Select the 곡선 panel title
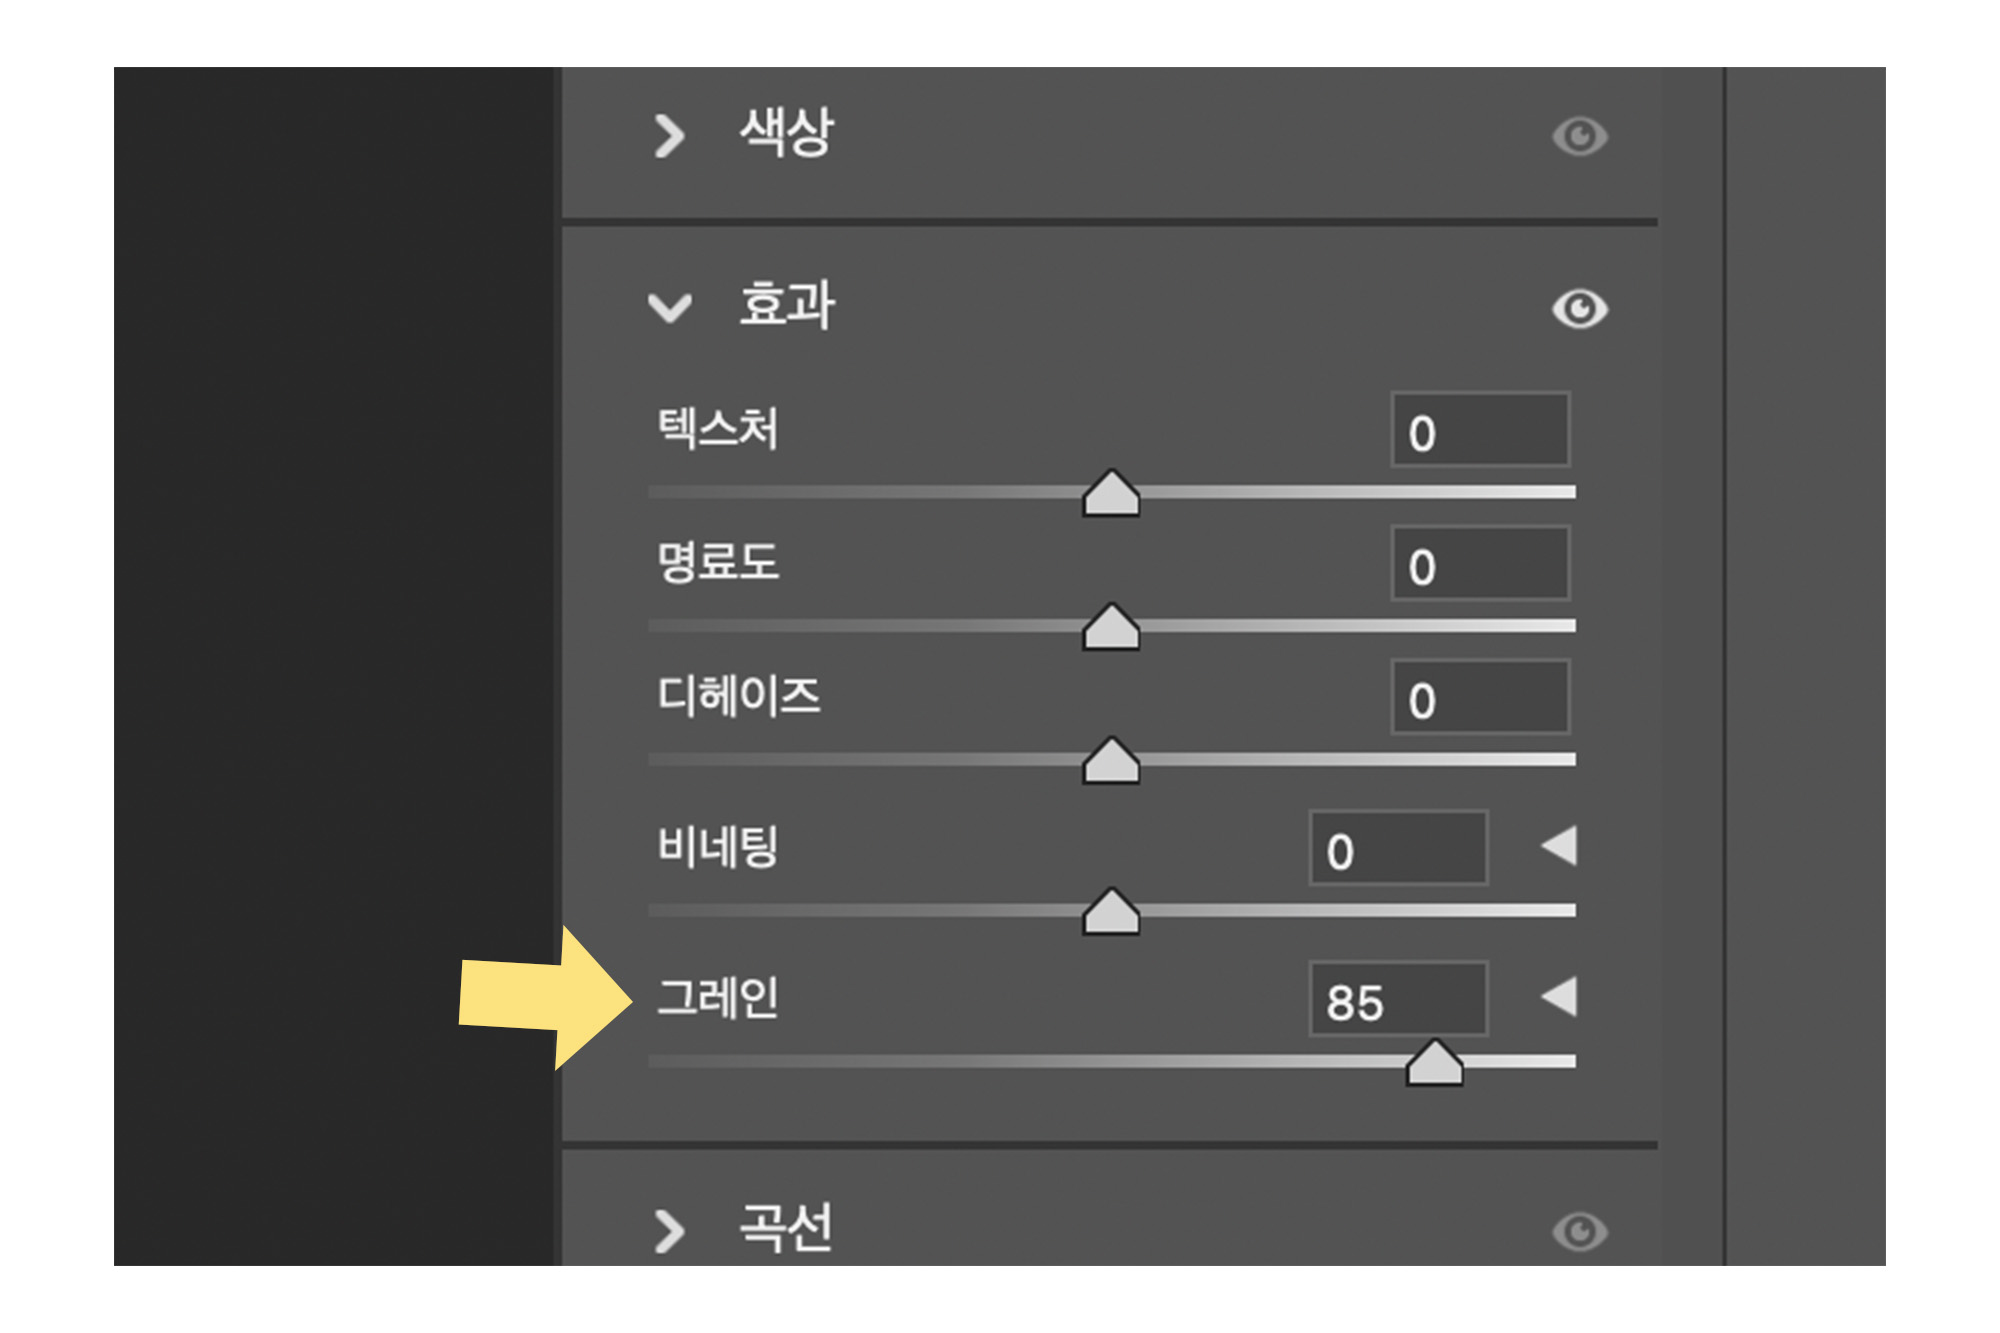Image resolution: width=2000 pixels, height=1333 pixels. pos(786,1228)
